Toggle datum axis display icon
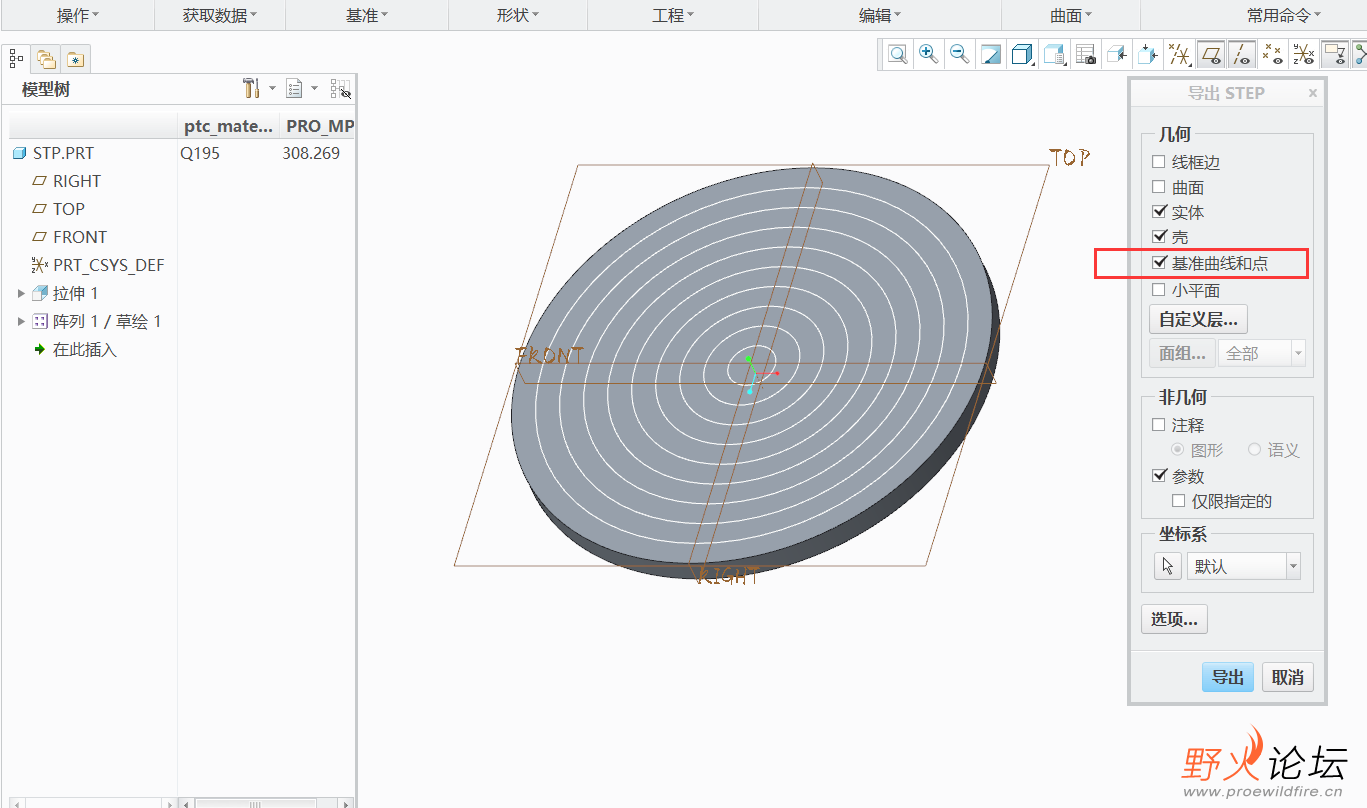Screen dimensions: 1367x808 click(1241, 54)
